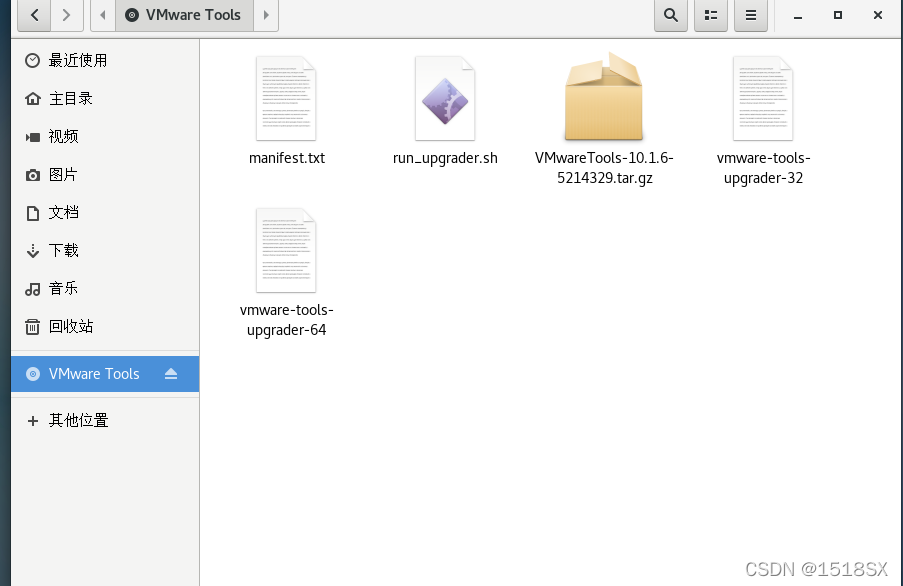Select the vmware-tools-upgrader-32 file icon
The width and height of the screenshot is (903, 586).
point(763,98)
